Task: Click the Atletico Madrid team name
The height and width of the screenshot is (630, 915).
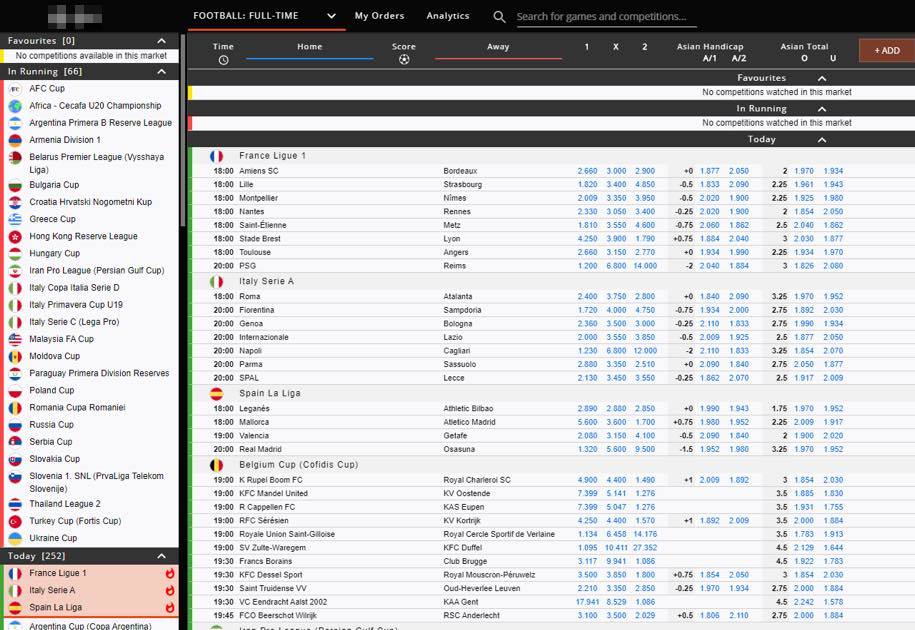Action: [469, 422]
